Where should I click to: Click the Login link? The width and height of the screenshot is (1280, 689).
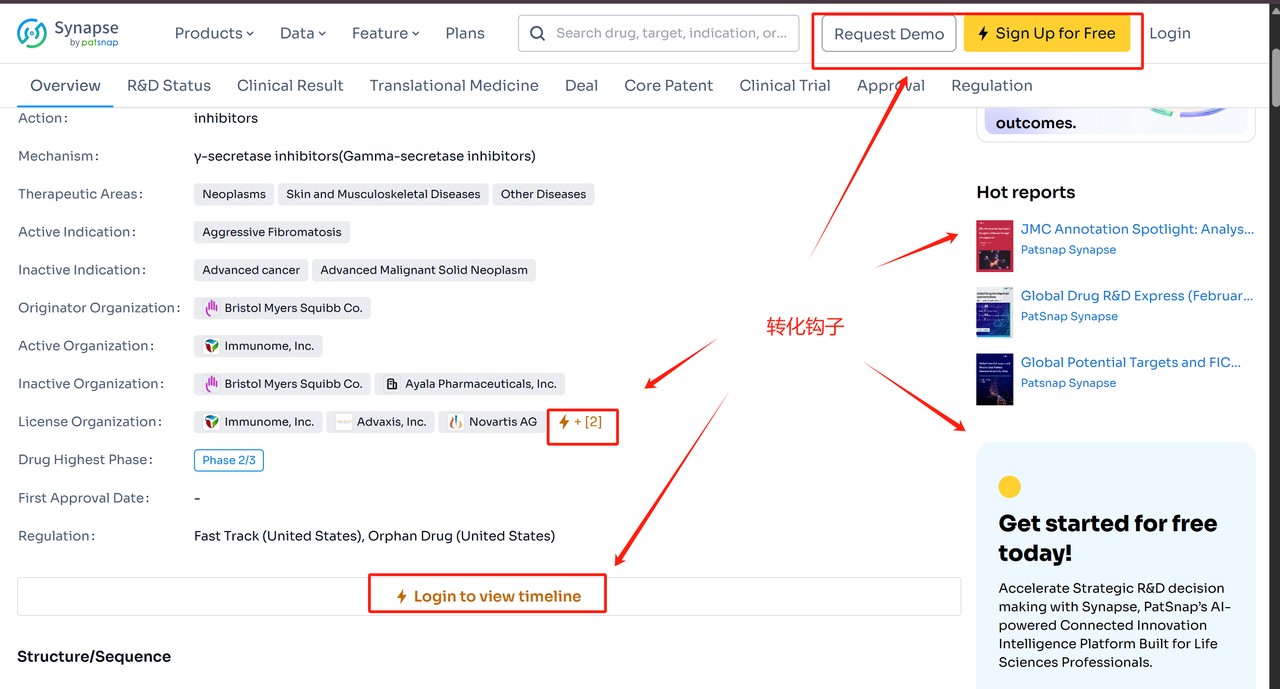coord(1170,33)
